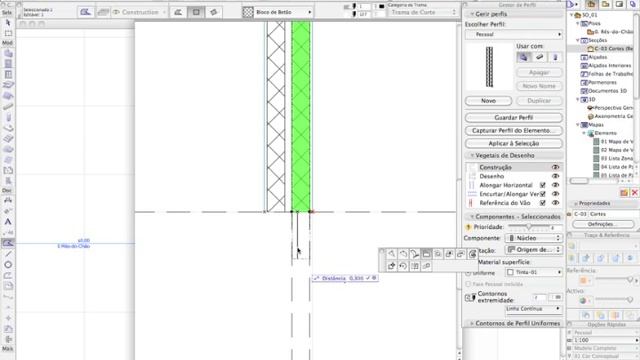Click the Novo button
This screenshot has height=360, width=640.
tap(488, 101)
